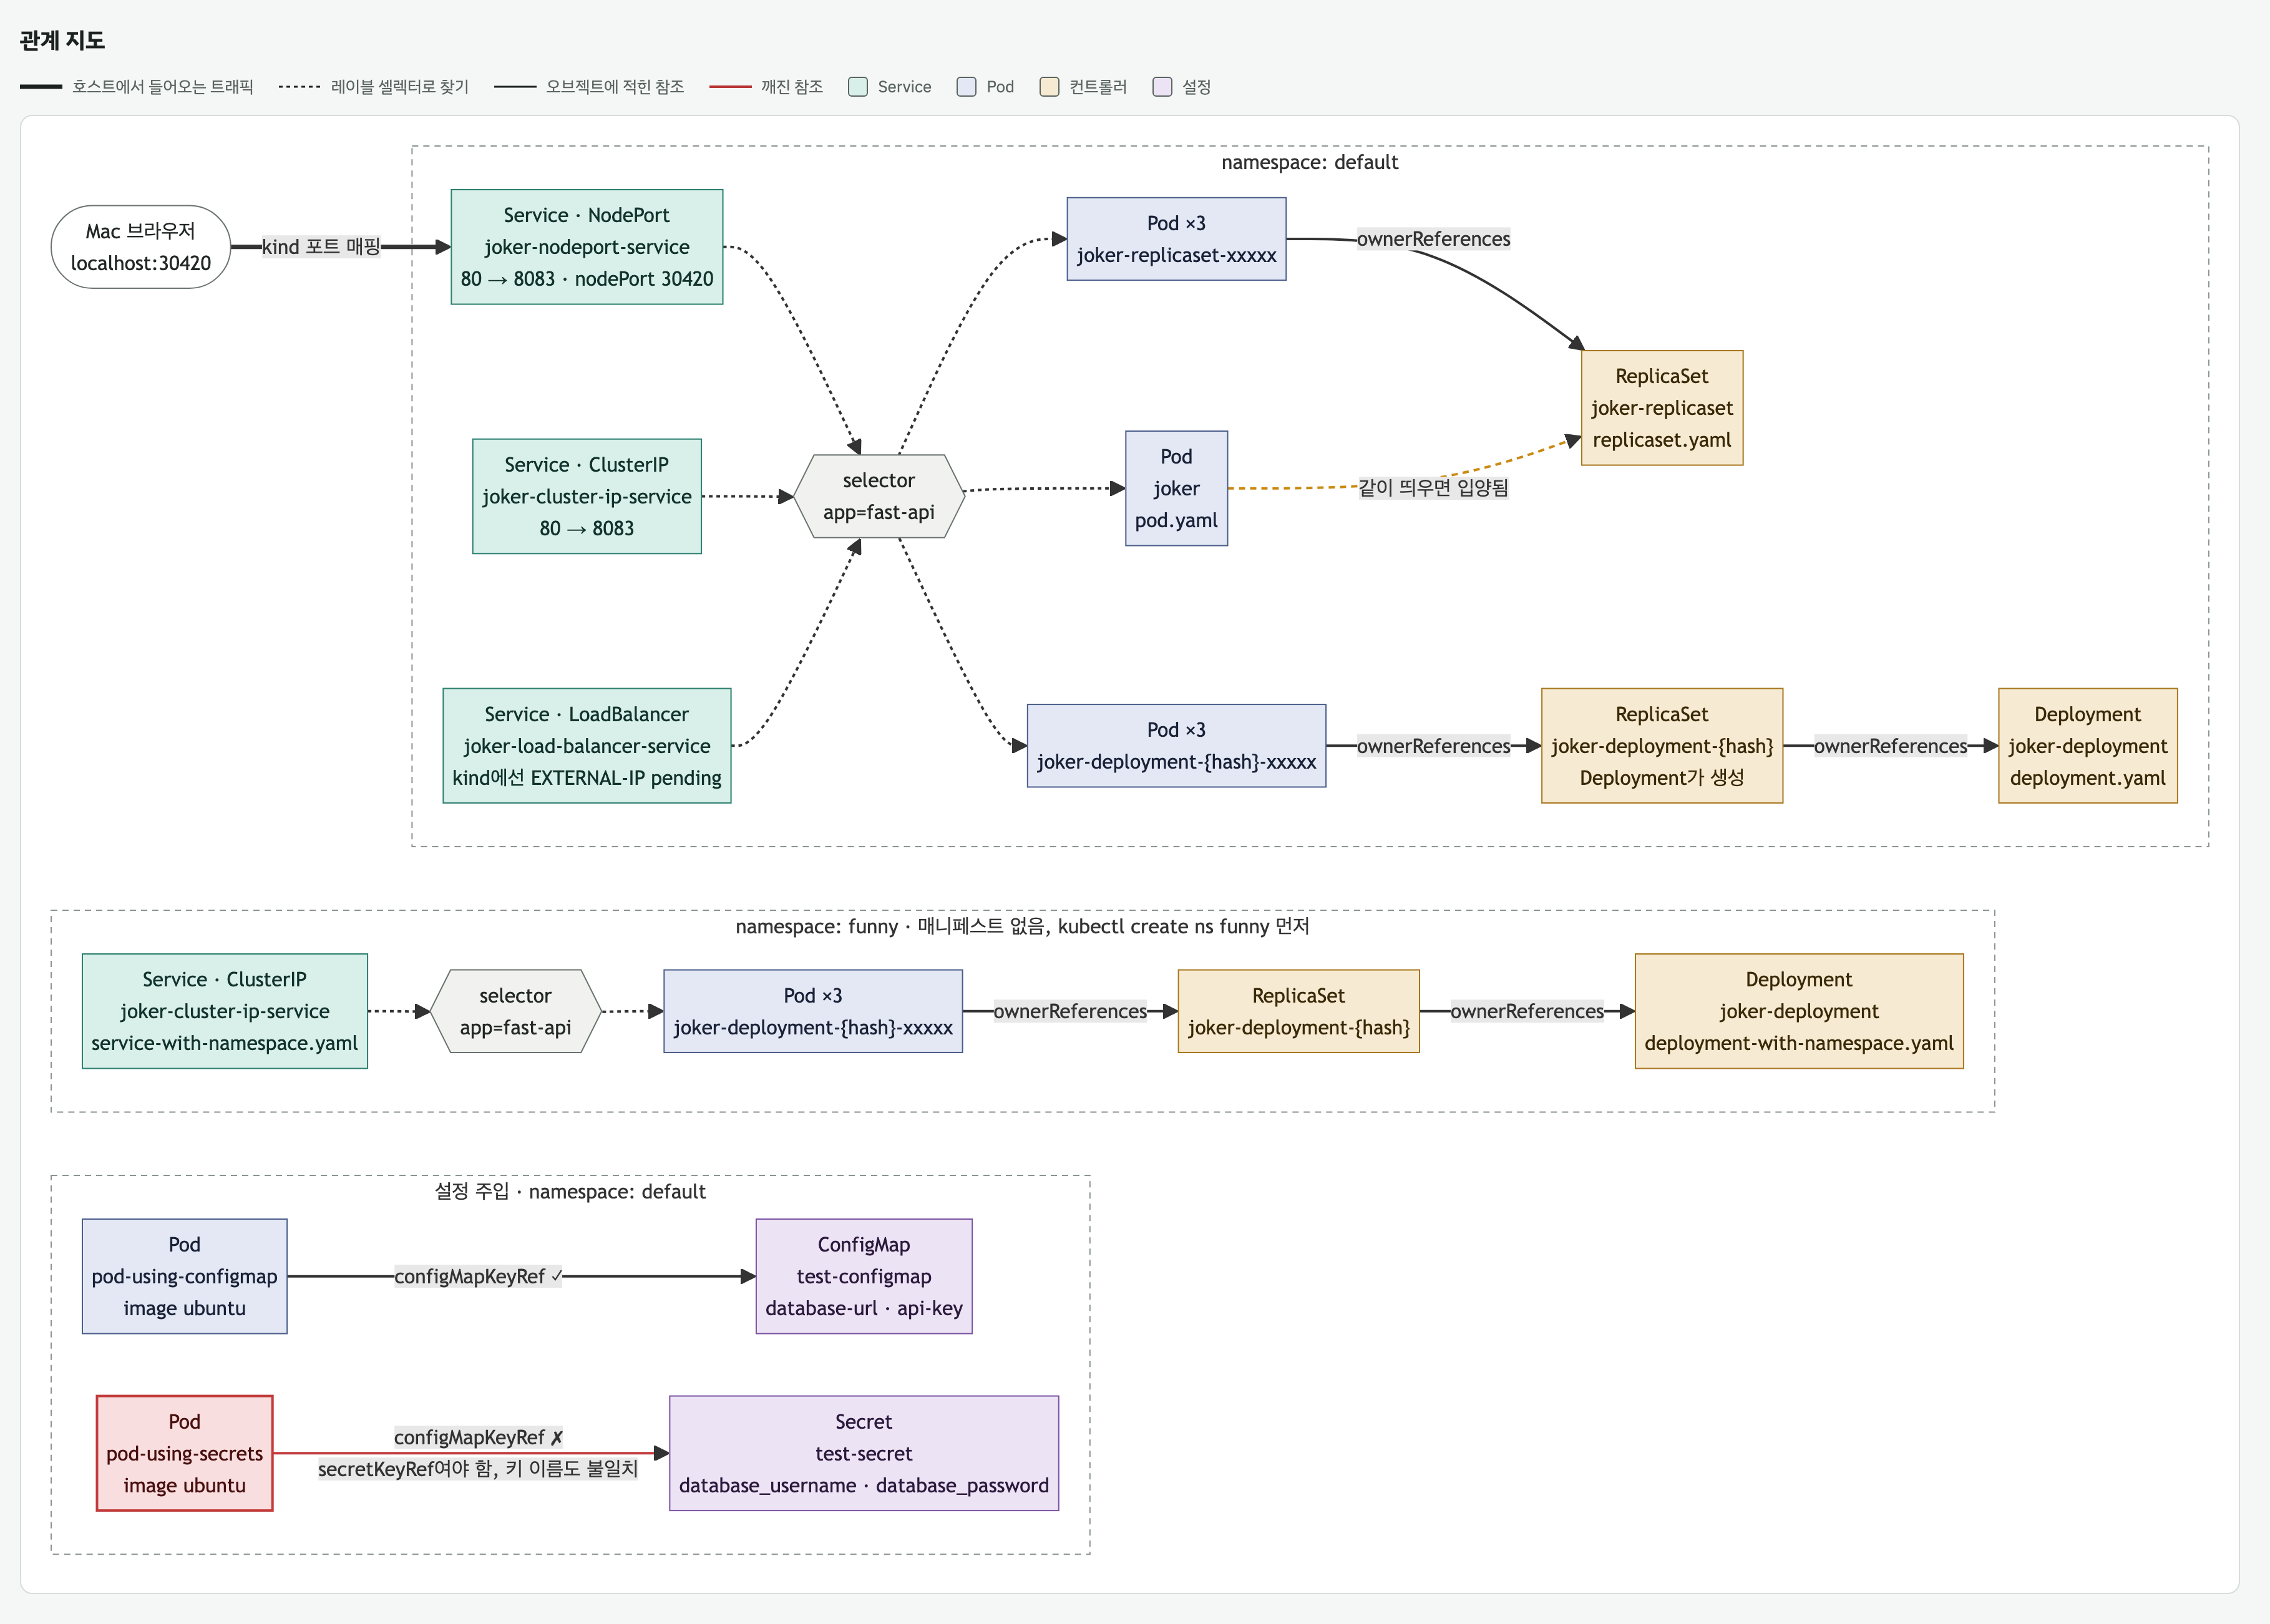Click the '호스트에서 들어오는 트래픽' legend entry
This screenshot has width=2270, height=1624.
coord(137,87)
